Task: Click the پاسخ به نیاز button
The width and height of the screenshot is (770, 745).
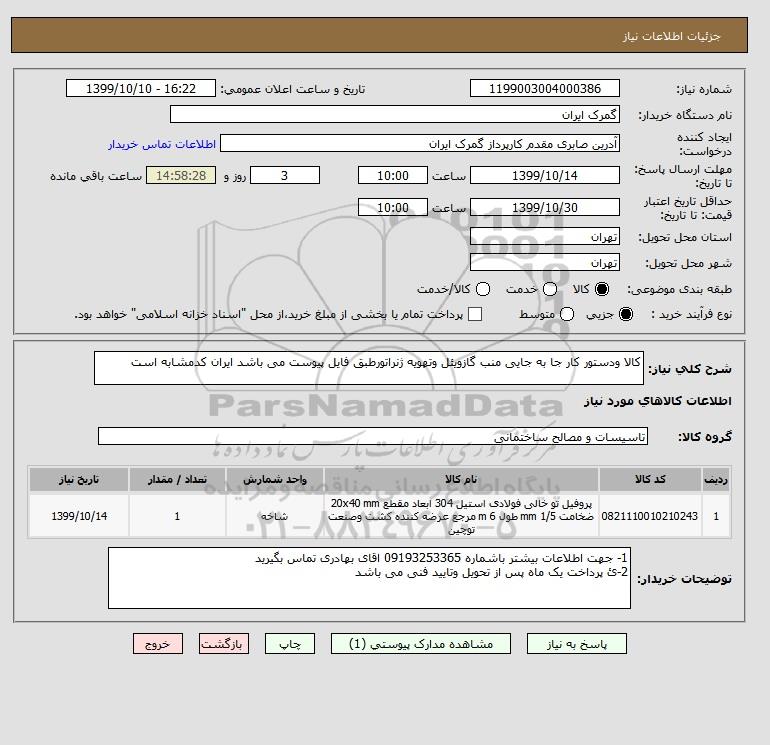Action: pyautogui.click(x=577, y=644)
